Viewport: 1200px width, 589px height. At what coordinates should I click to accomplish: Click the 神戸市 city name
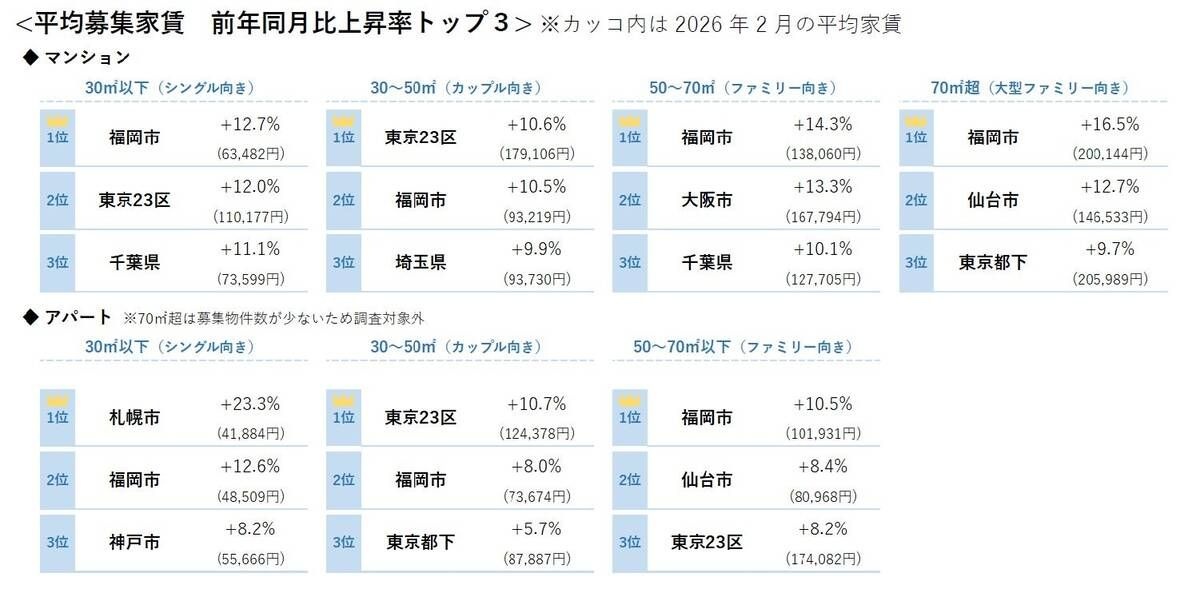134,542
